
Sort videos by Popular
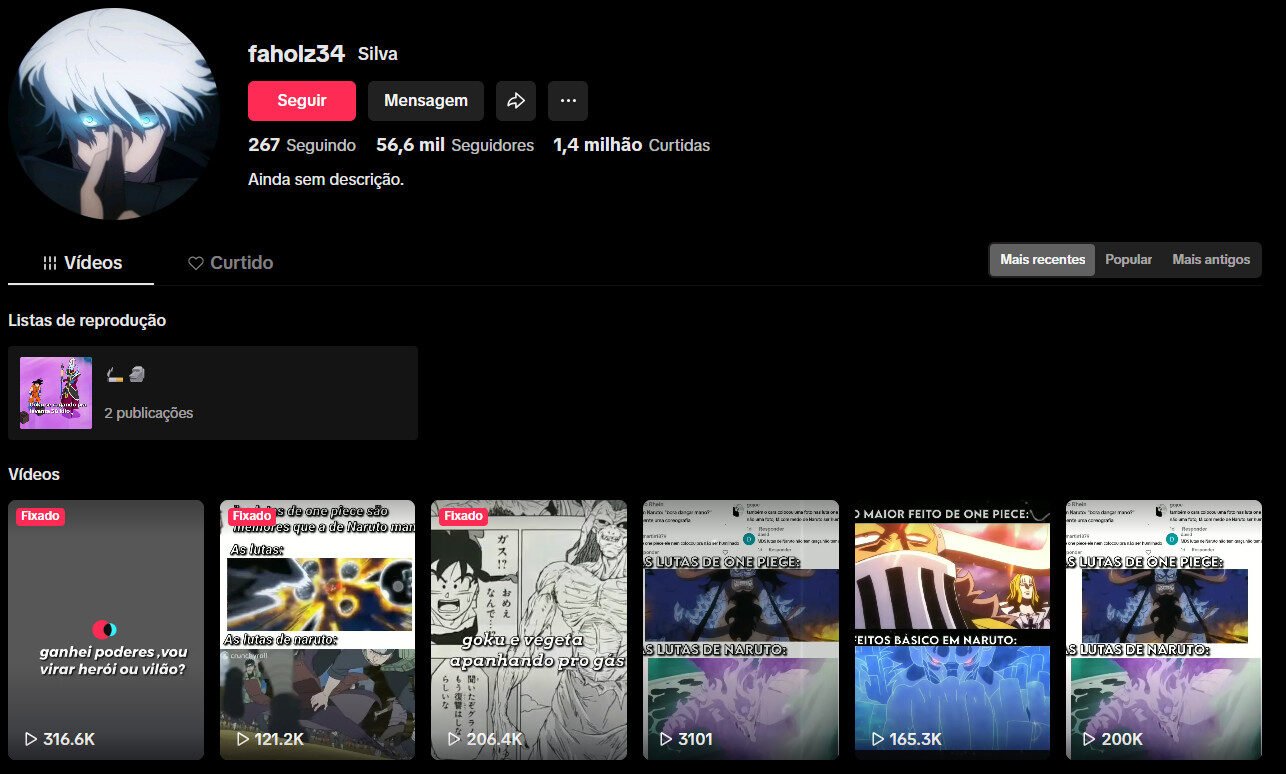pos(1129,260)
